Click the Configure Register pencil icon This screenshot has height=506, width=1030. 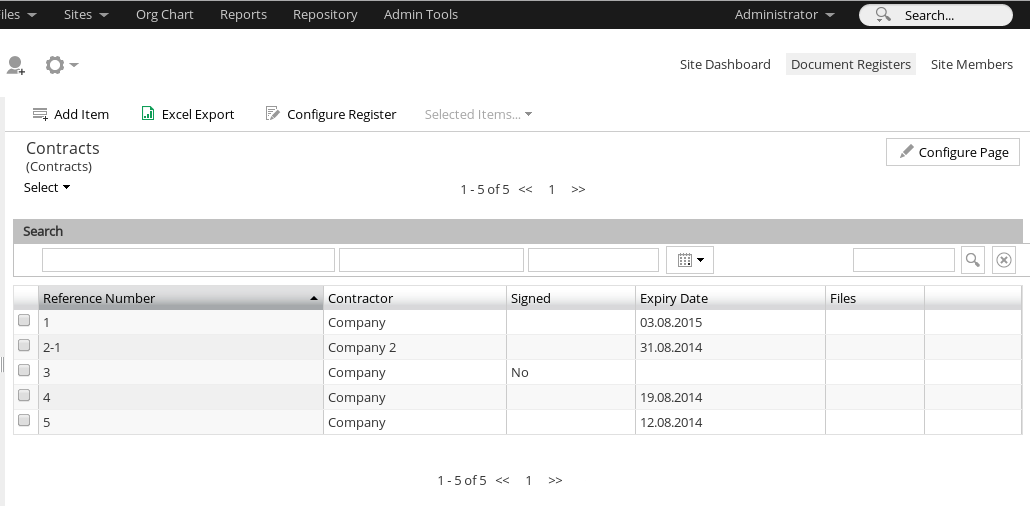tap(272, 114)
